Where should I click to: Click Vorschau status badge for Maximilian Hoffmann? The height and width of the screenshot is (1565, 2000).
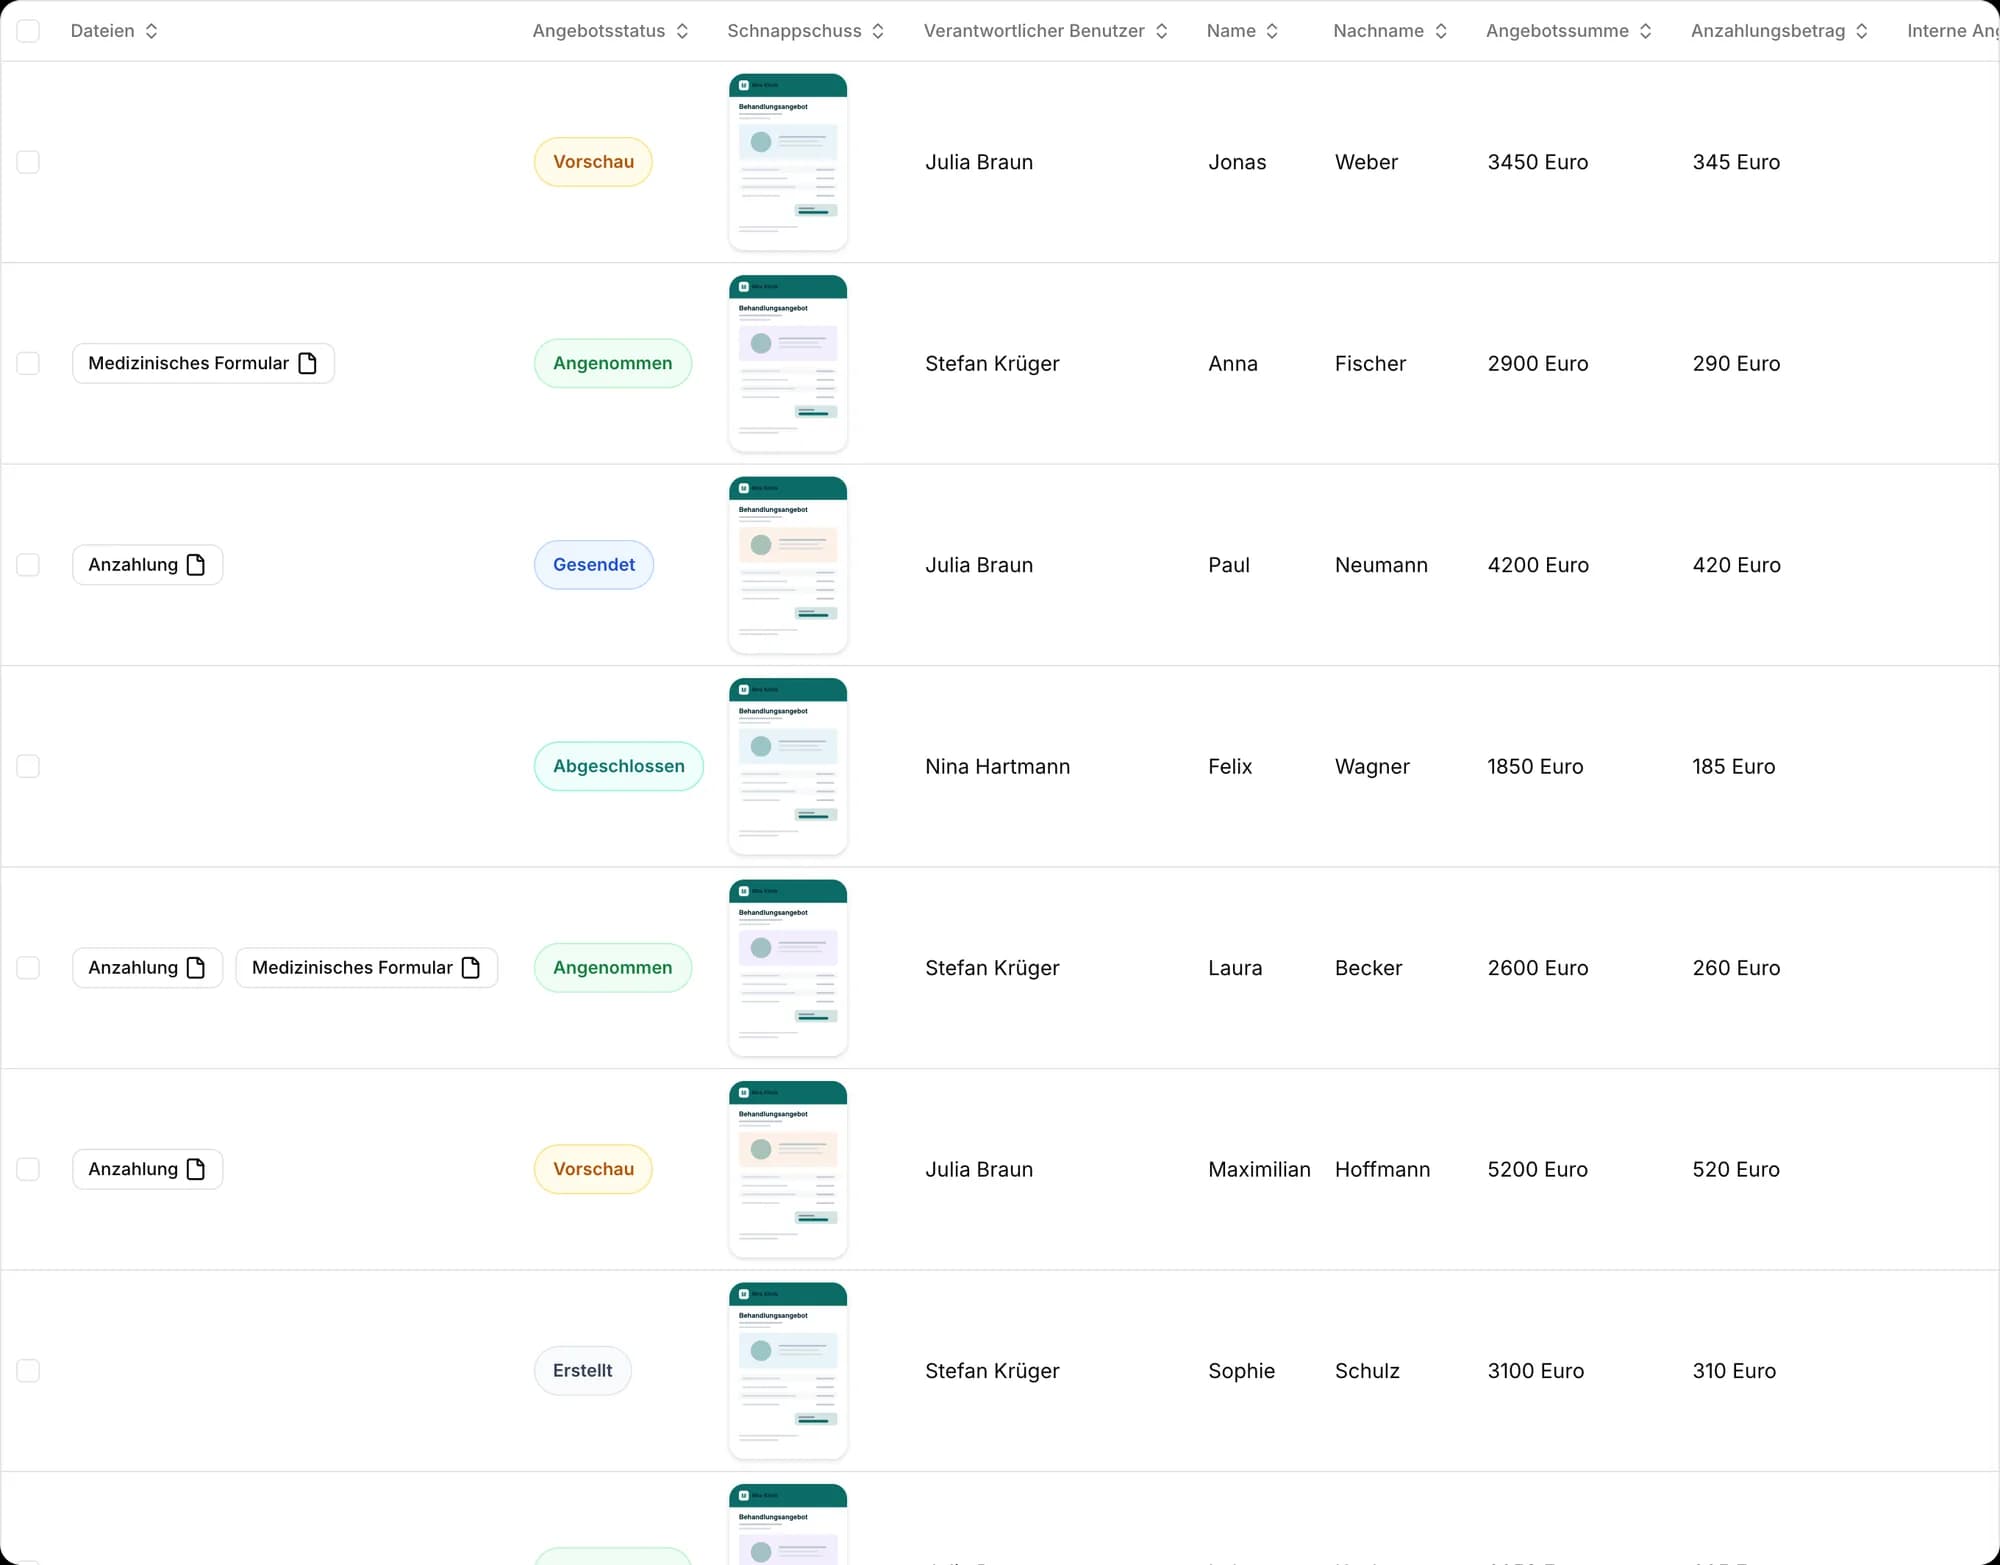(x=593, y=1169)
